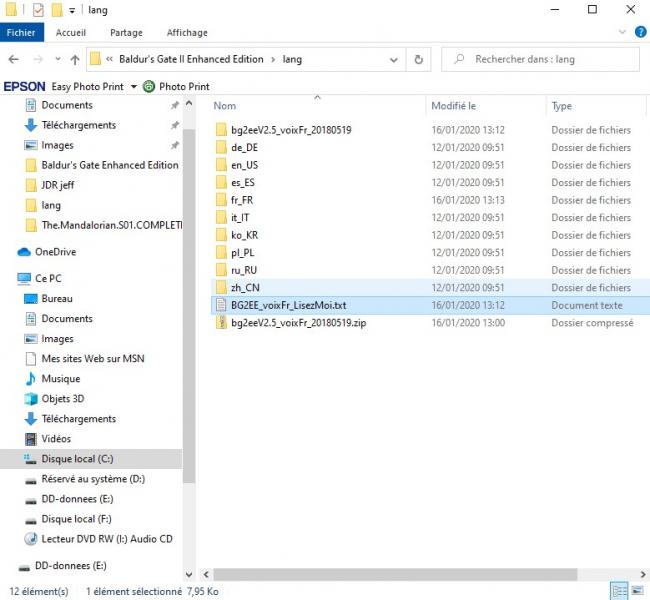
Task: Select the de_DE folder
Action: point(244,148)
